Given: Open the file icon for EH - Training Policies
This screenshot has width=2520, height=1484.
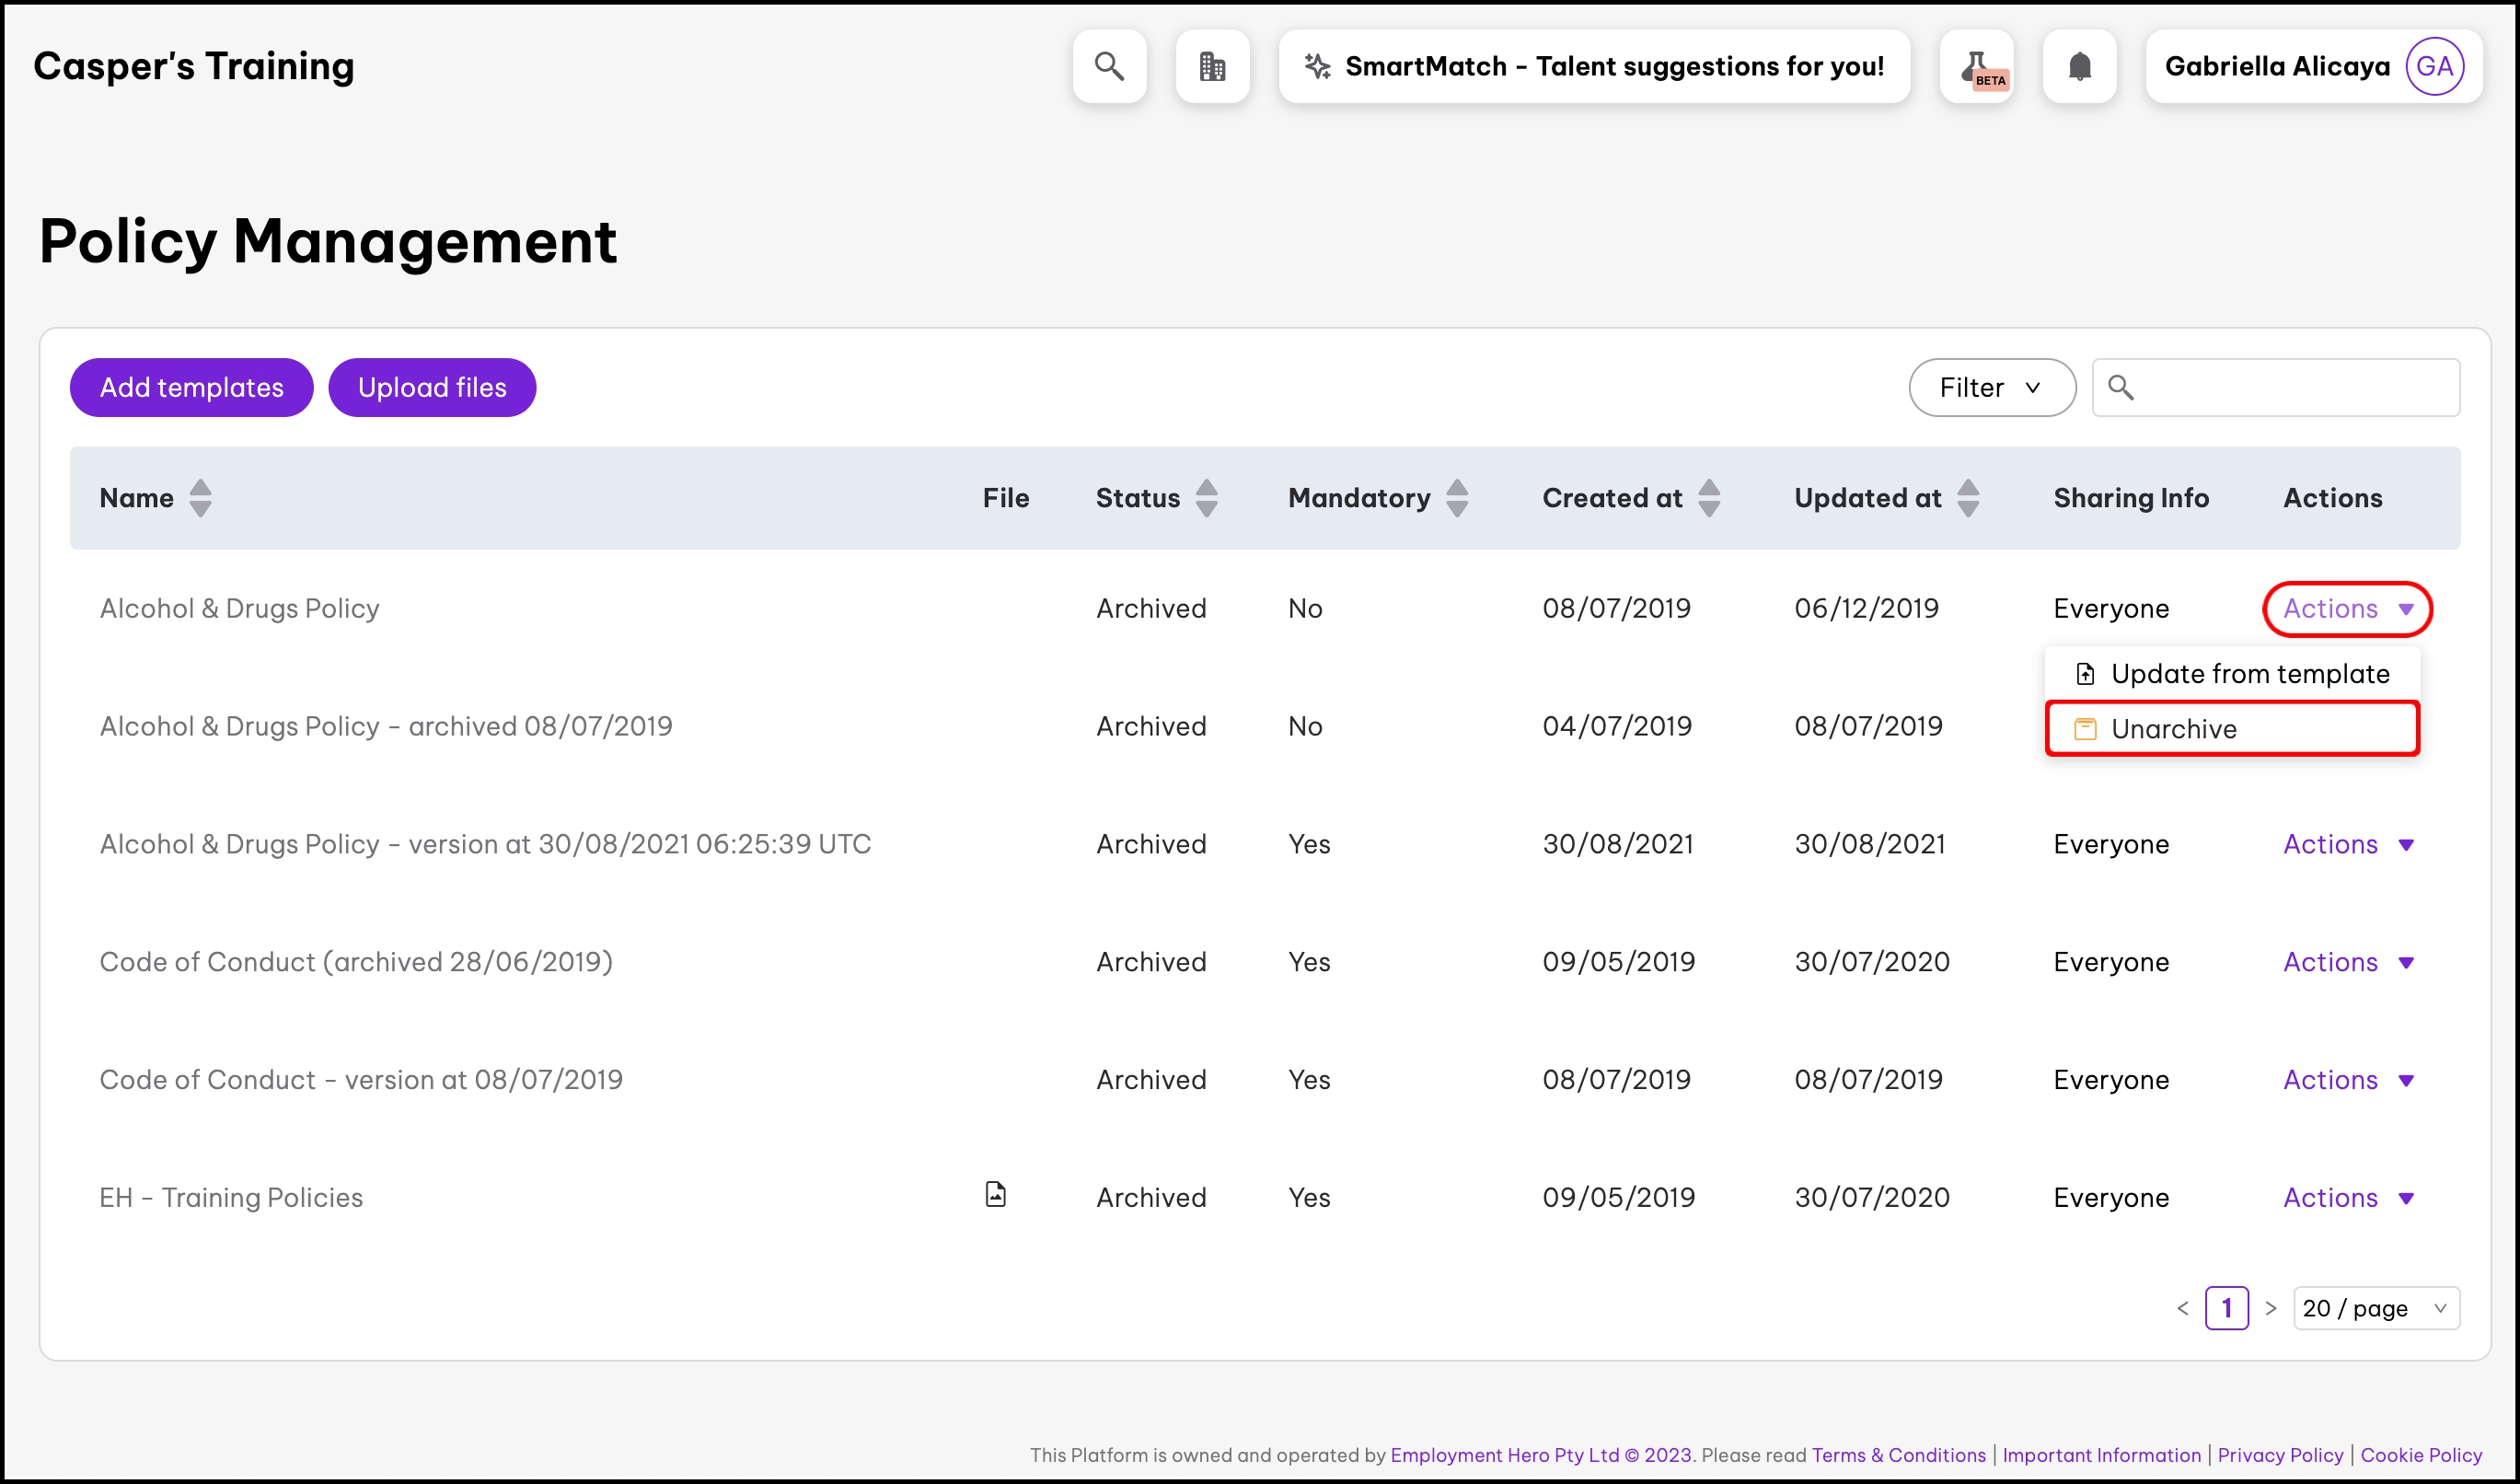Looking at the screenshot, I should [995, 1194].
